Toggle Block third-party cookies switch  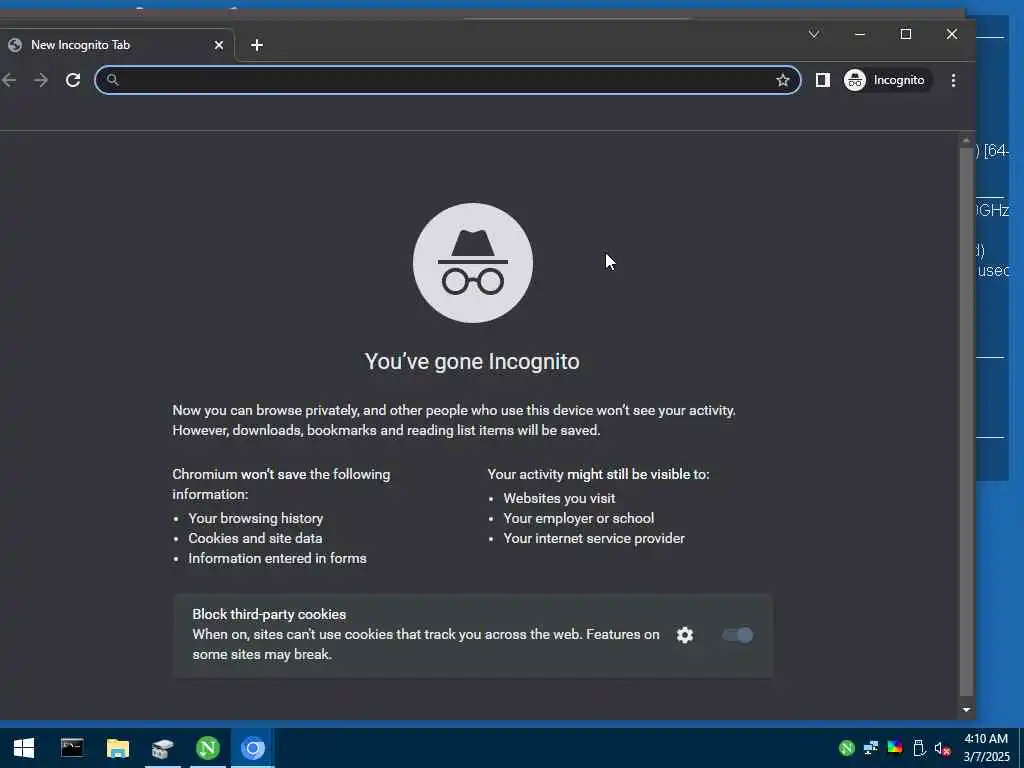[x=738, y=635]
